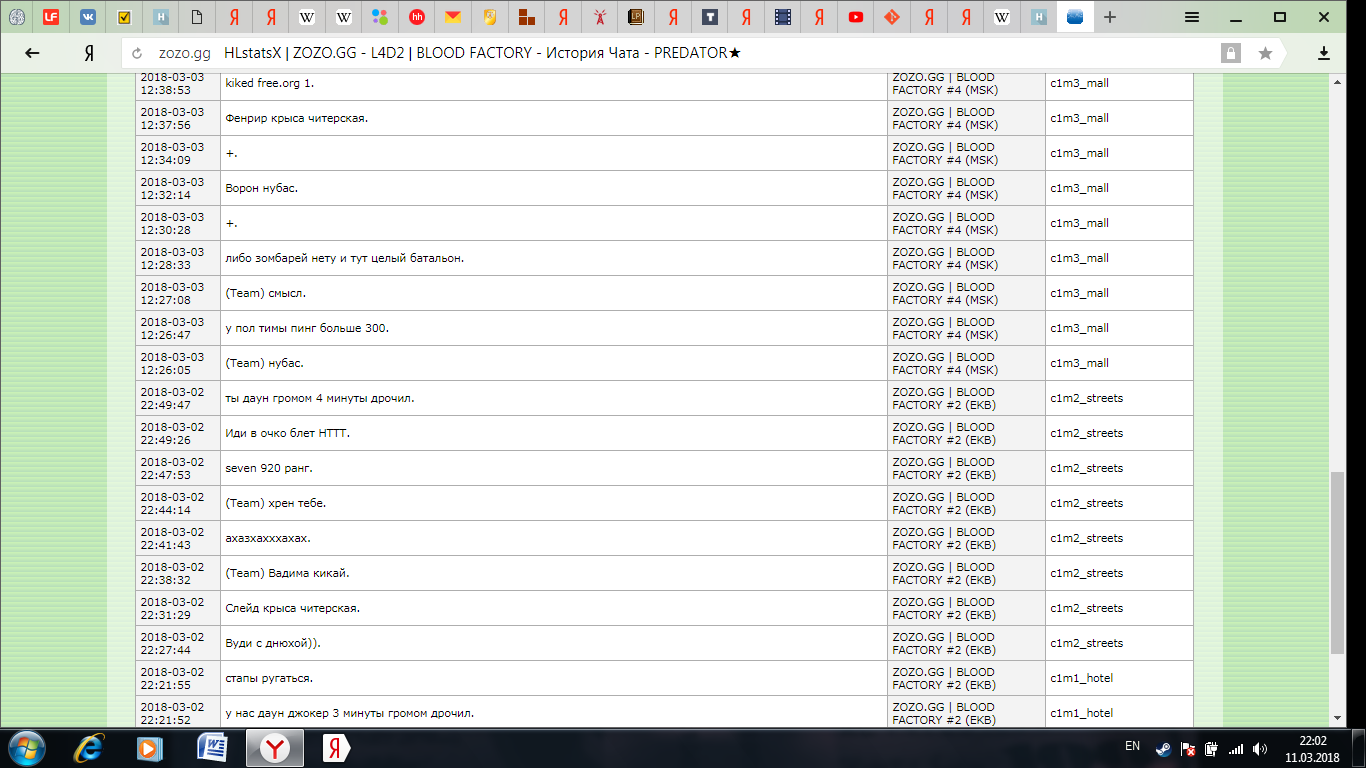1366x768 pixels.
Task: Click the page reload icon in the address bar
Action: click(x=137, y=53)
